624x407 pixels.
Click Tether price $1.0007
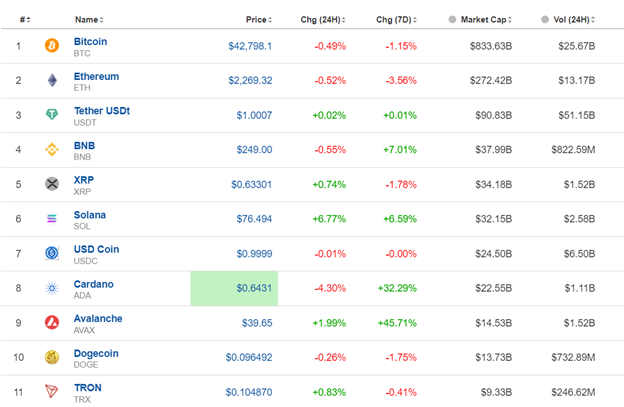(x=254, y=115)
